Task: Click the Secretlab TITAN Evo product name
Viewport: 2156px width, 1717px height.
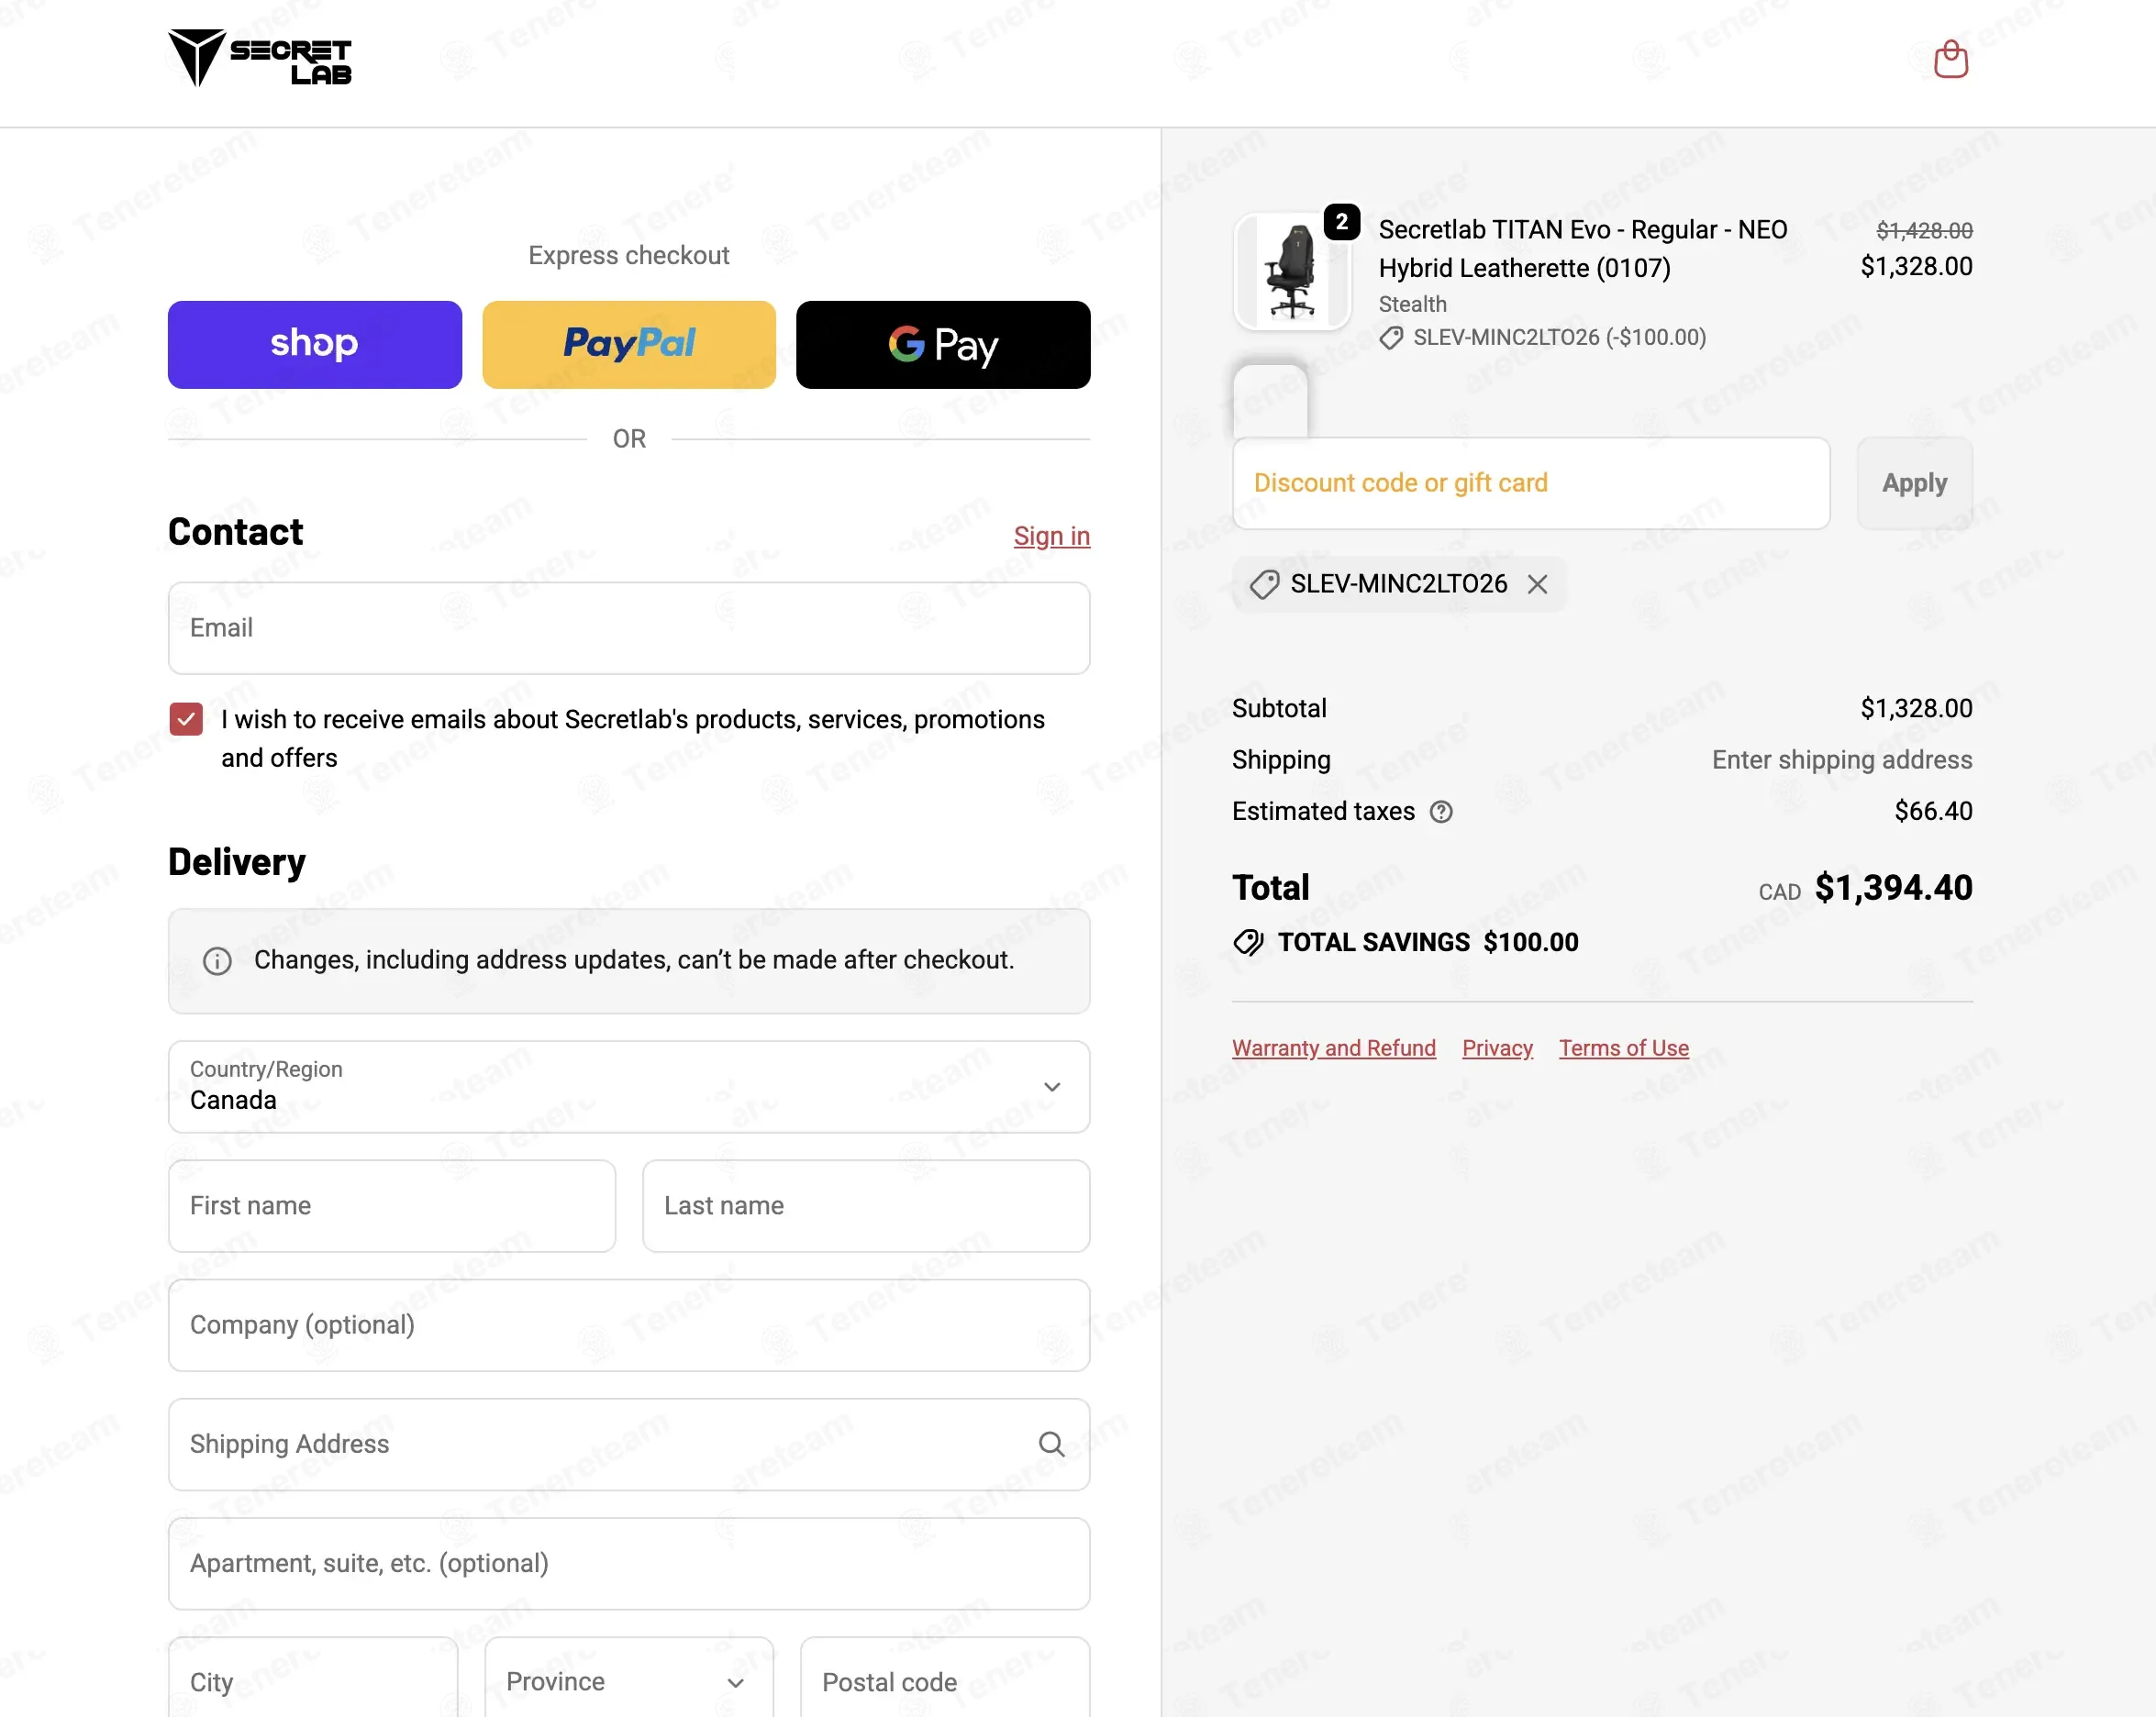Action: pyautogui.click(x=1583, y=249)
